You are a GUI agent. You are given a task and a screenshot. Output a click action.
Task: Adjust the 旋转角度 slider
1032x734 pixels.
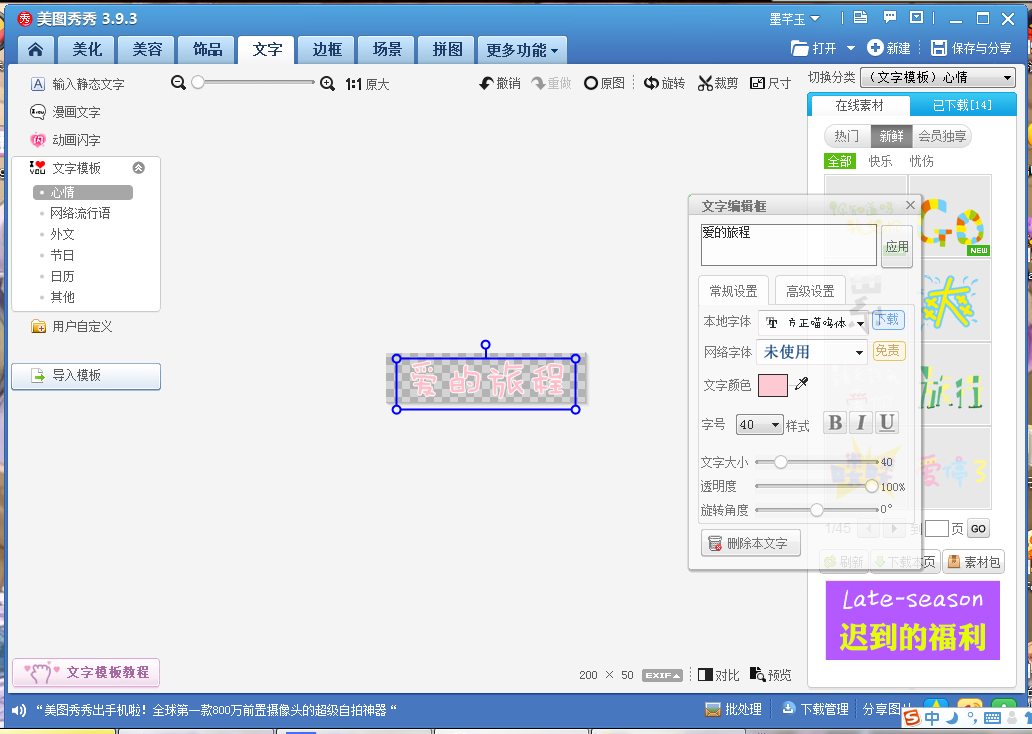817,510
